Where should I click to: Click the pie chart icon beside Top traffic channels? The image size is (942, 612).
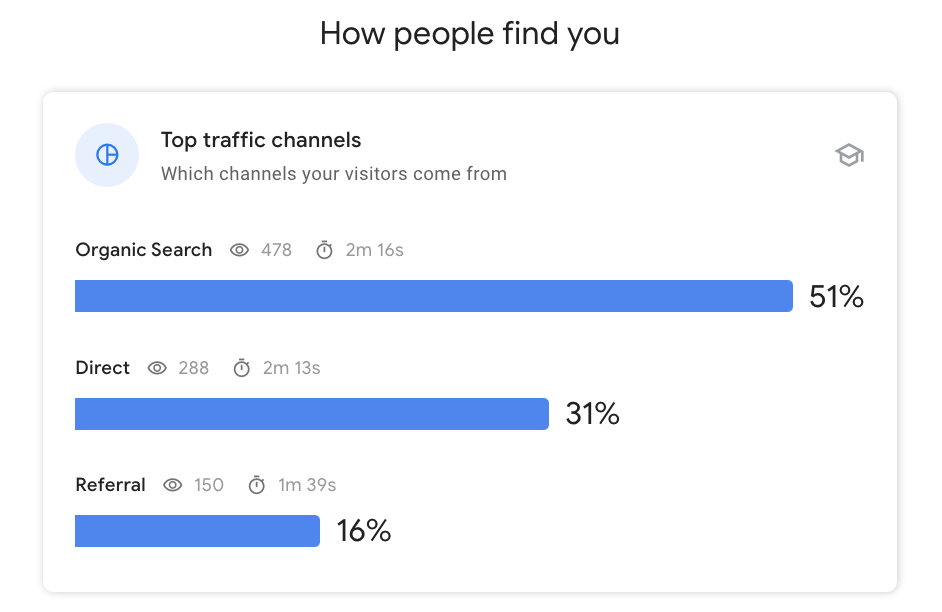(x=106, y=155)
